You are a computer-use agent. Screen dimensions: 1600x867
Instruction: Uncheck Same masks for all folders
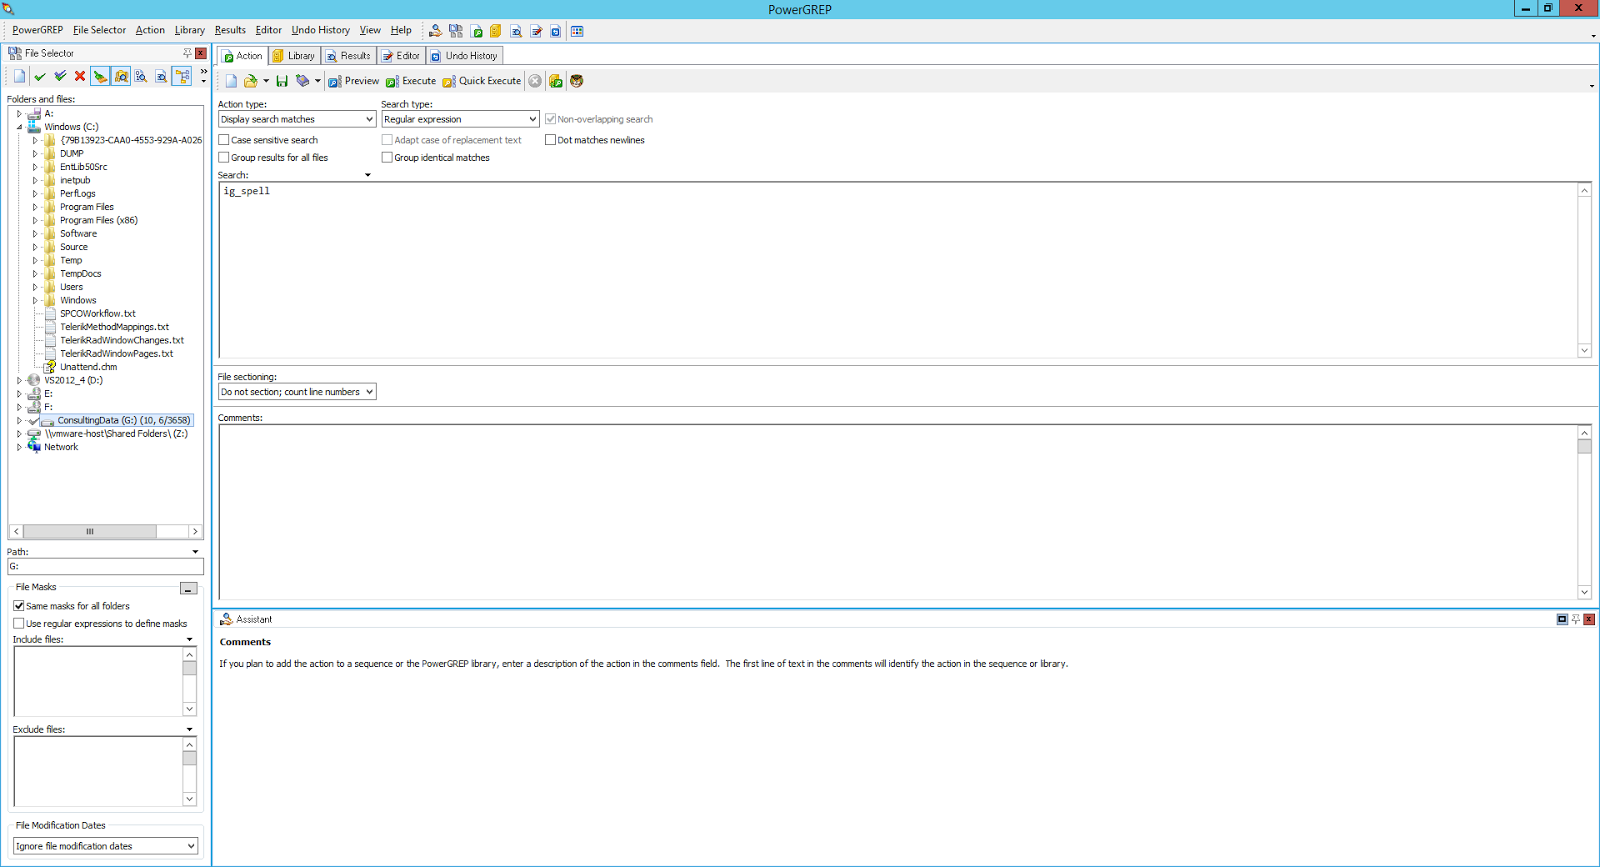coord(18,606)
